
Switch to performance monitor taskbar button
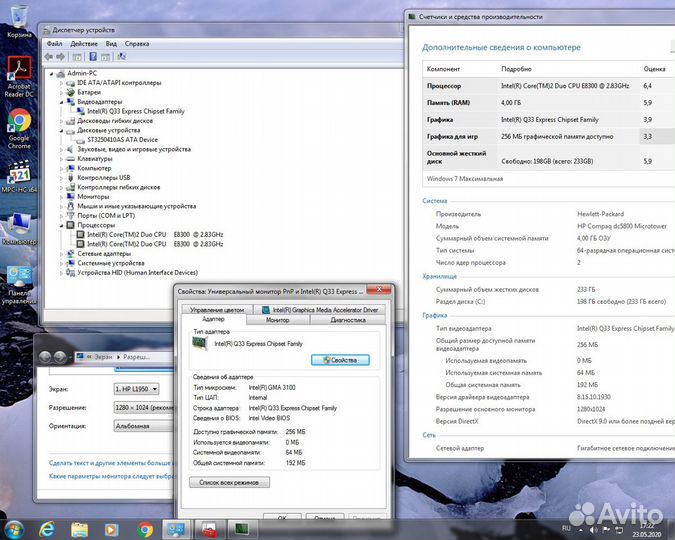pos(242,529)
